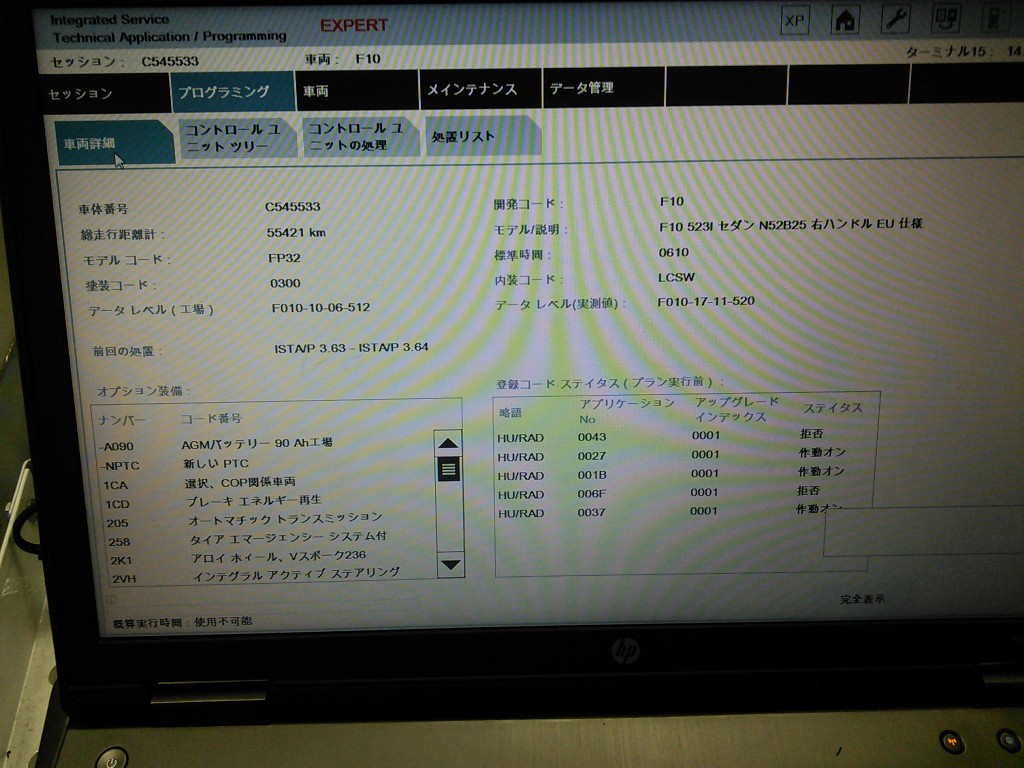This screenshot has width=1024, height=768.
Task: Open the データ管理 menu tab
Action: 603,88
